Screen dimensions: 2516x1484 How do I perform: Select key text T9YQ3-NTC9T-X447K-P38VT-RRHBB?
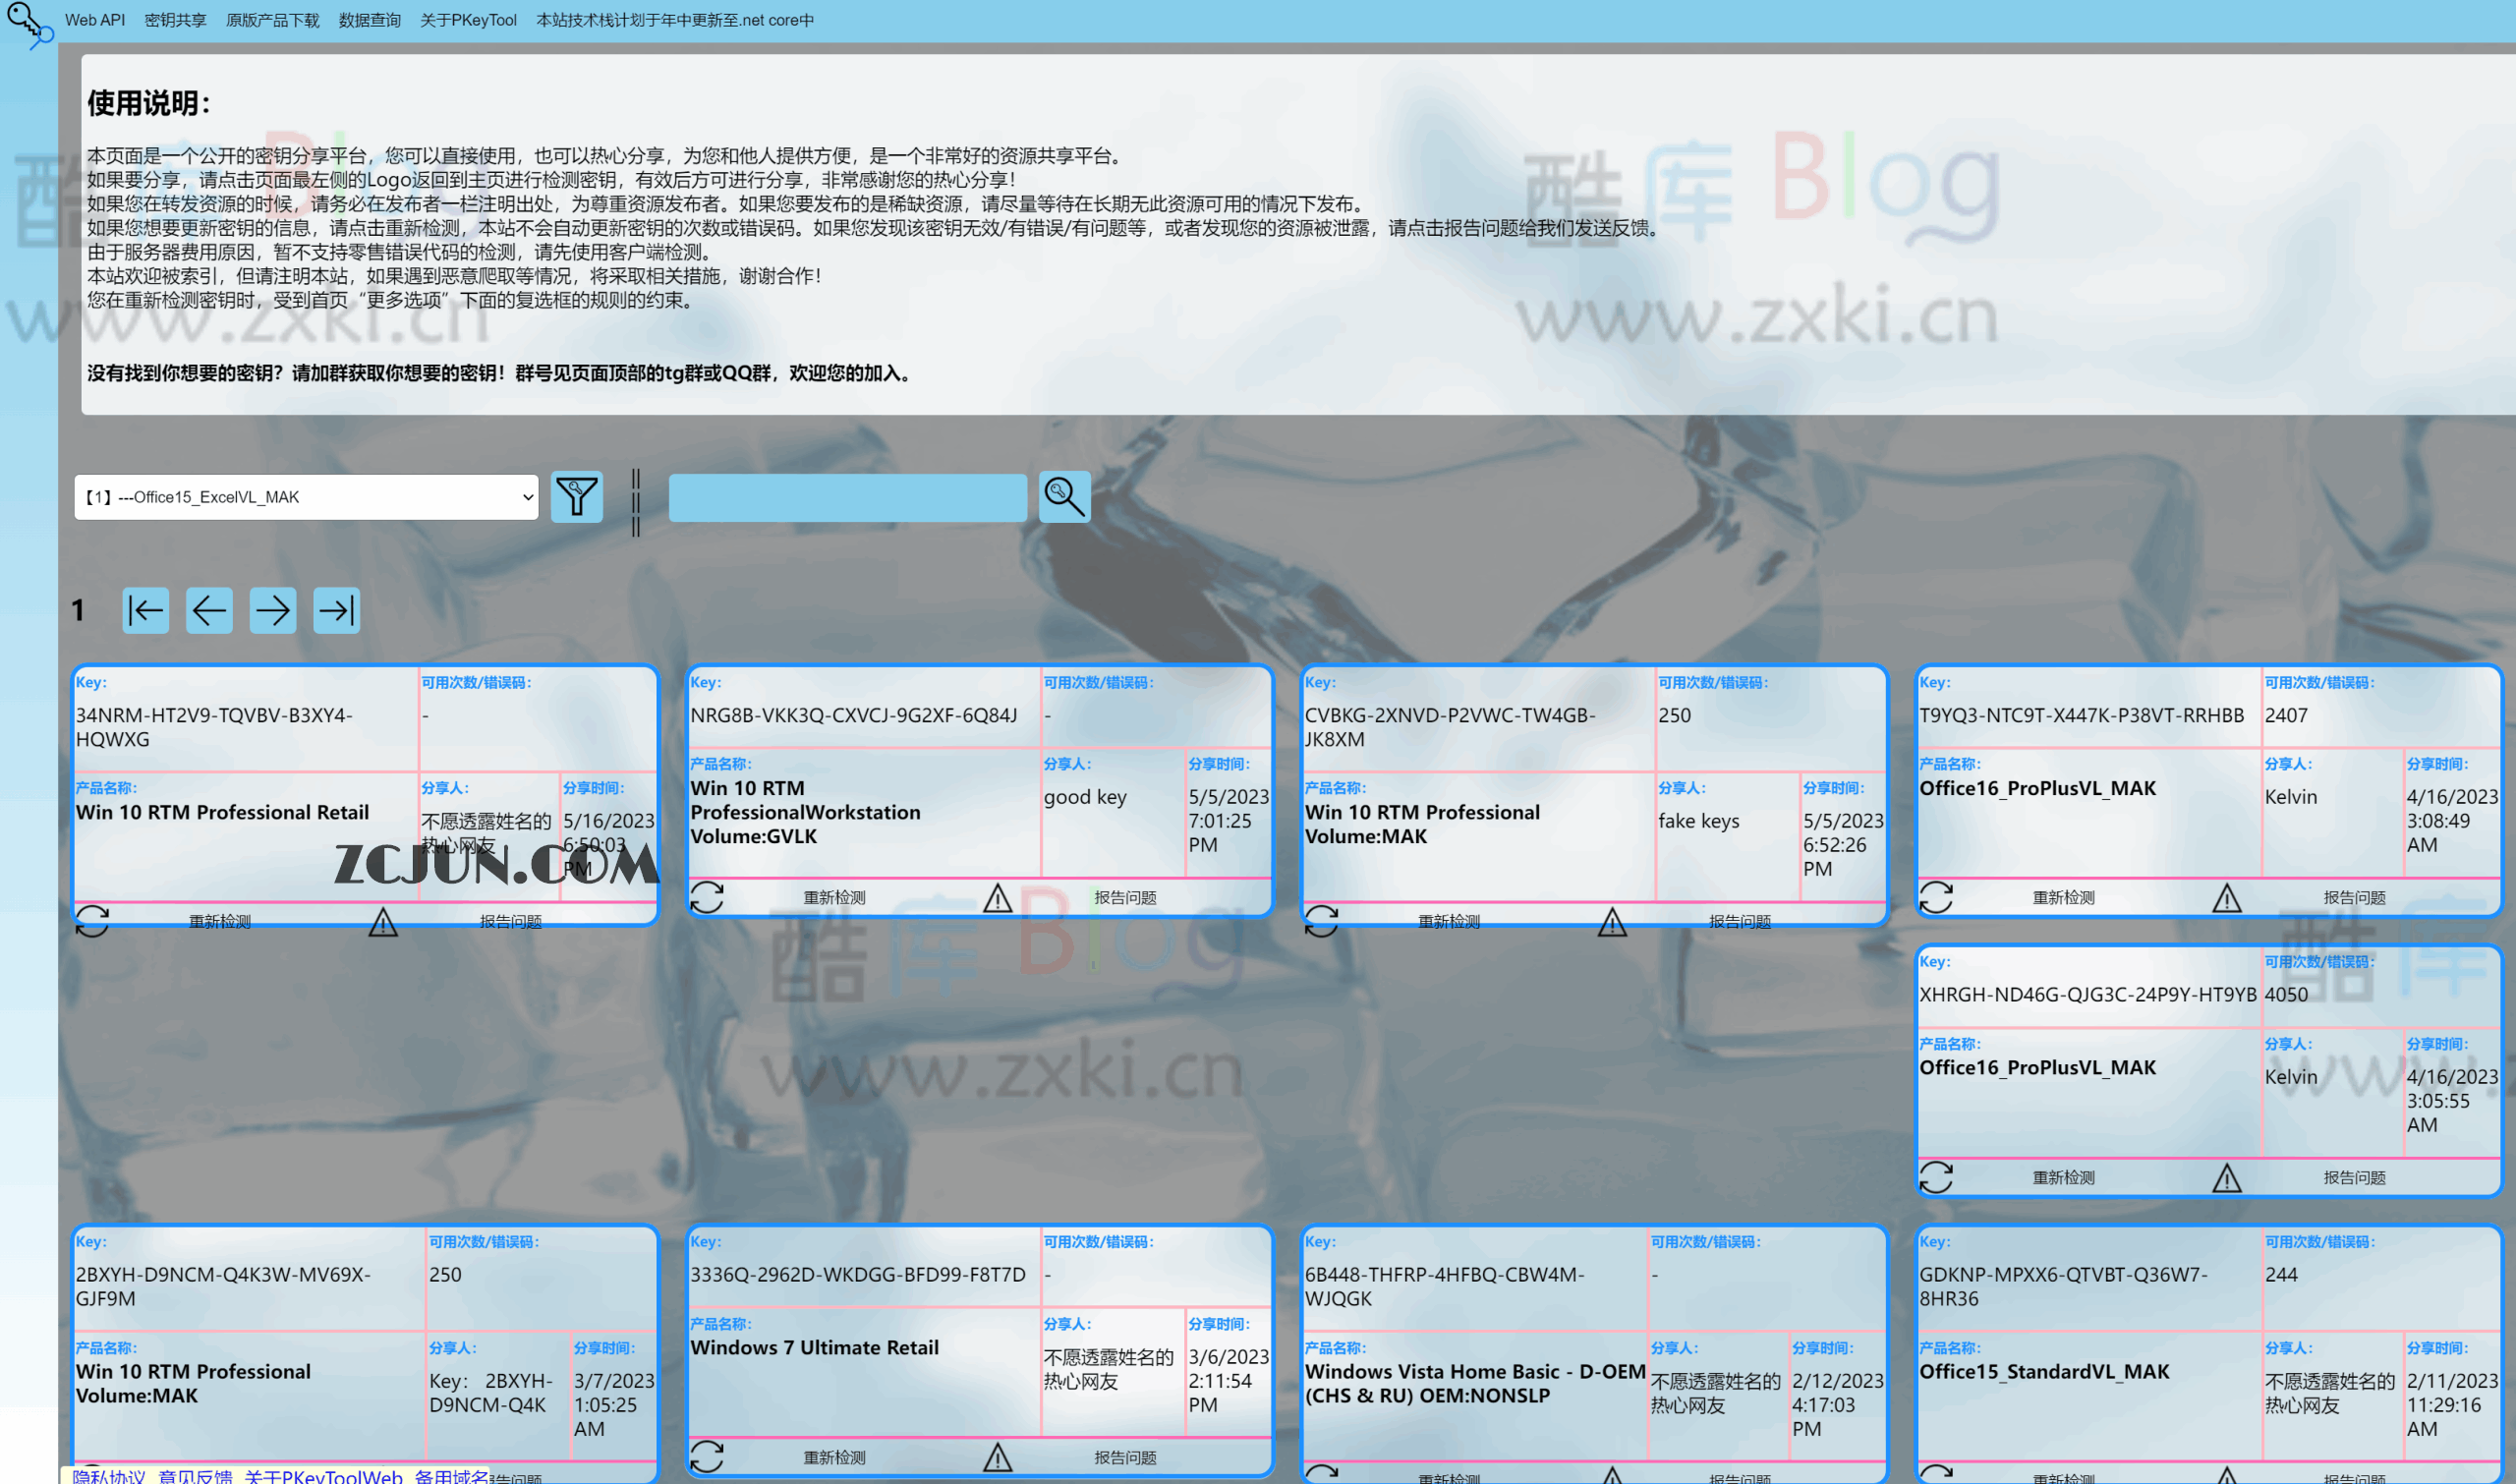click(x=2082, y=715)
